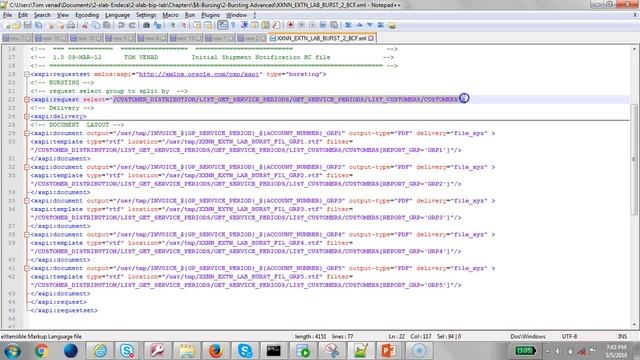Cut selection using the scissors icon

coord(85,25)
